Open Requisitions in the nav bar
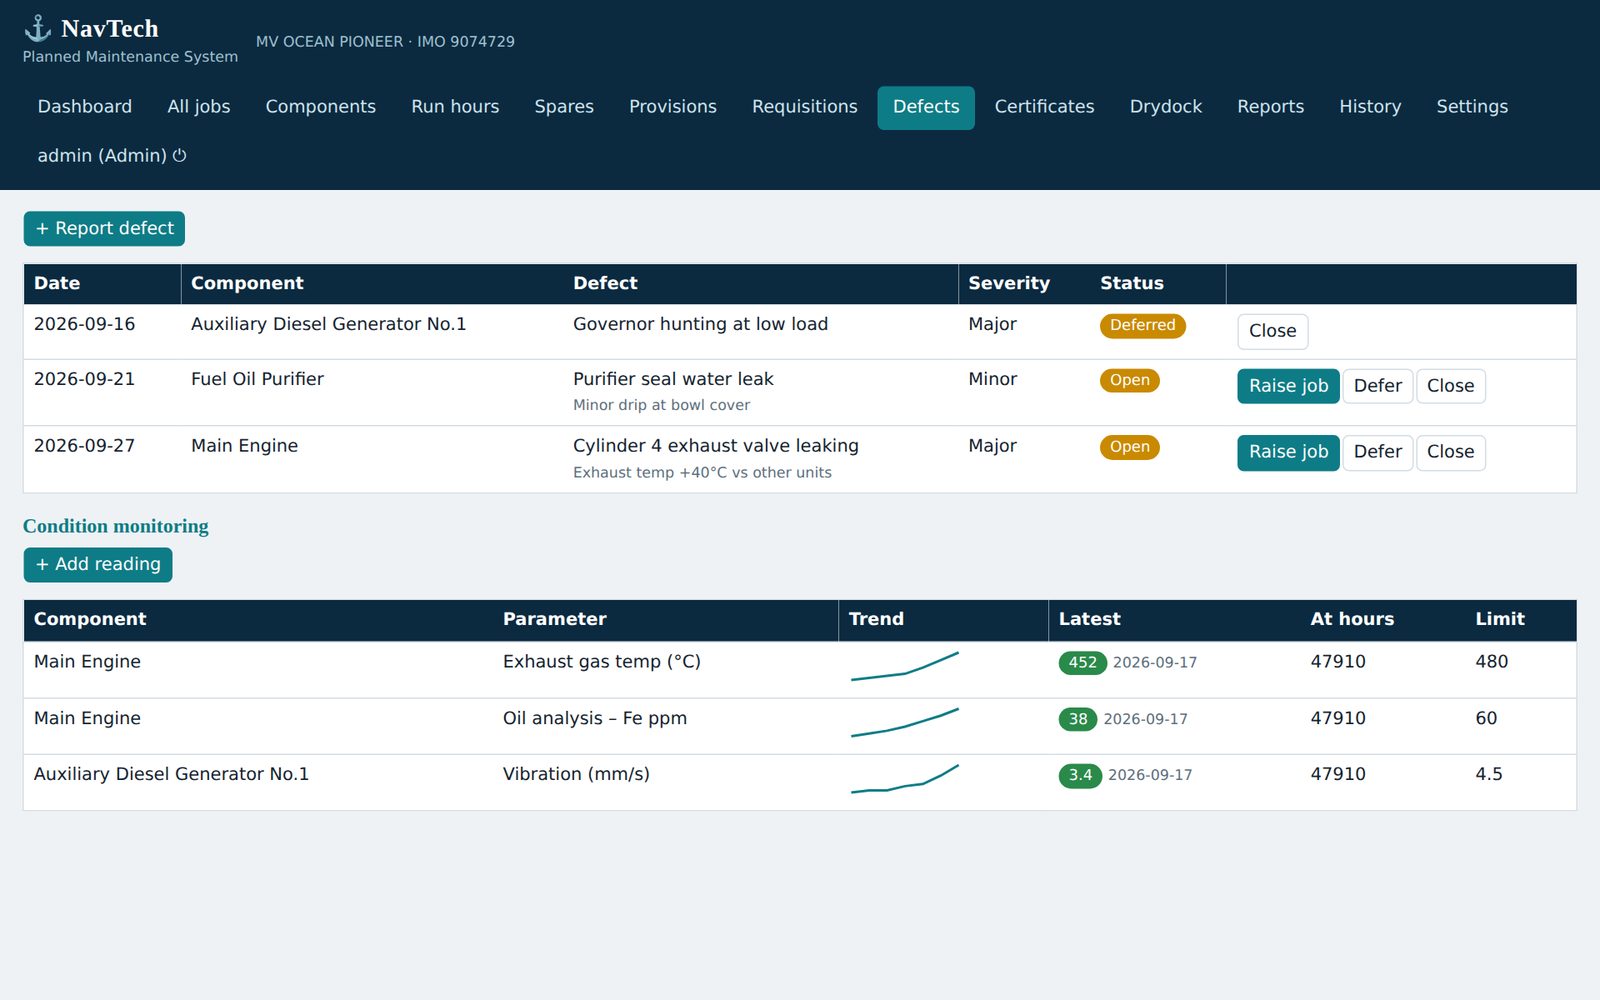 [x=805, y=107]
